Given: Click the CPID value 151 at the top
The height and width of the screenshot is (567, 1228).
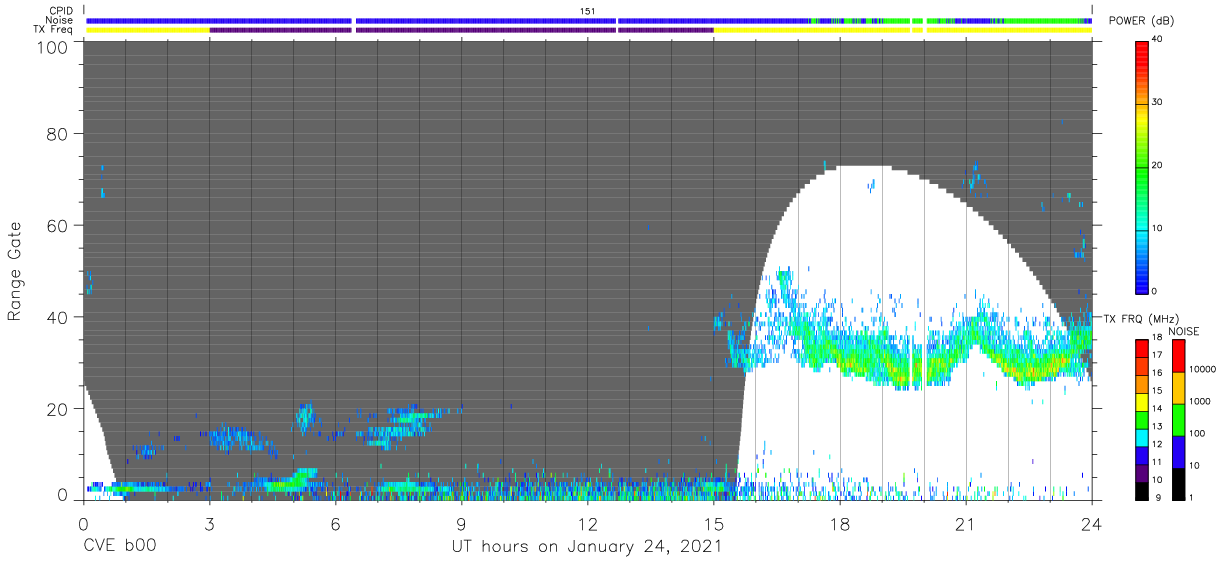Looking at the screenshot, I should (588, 10).
